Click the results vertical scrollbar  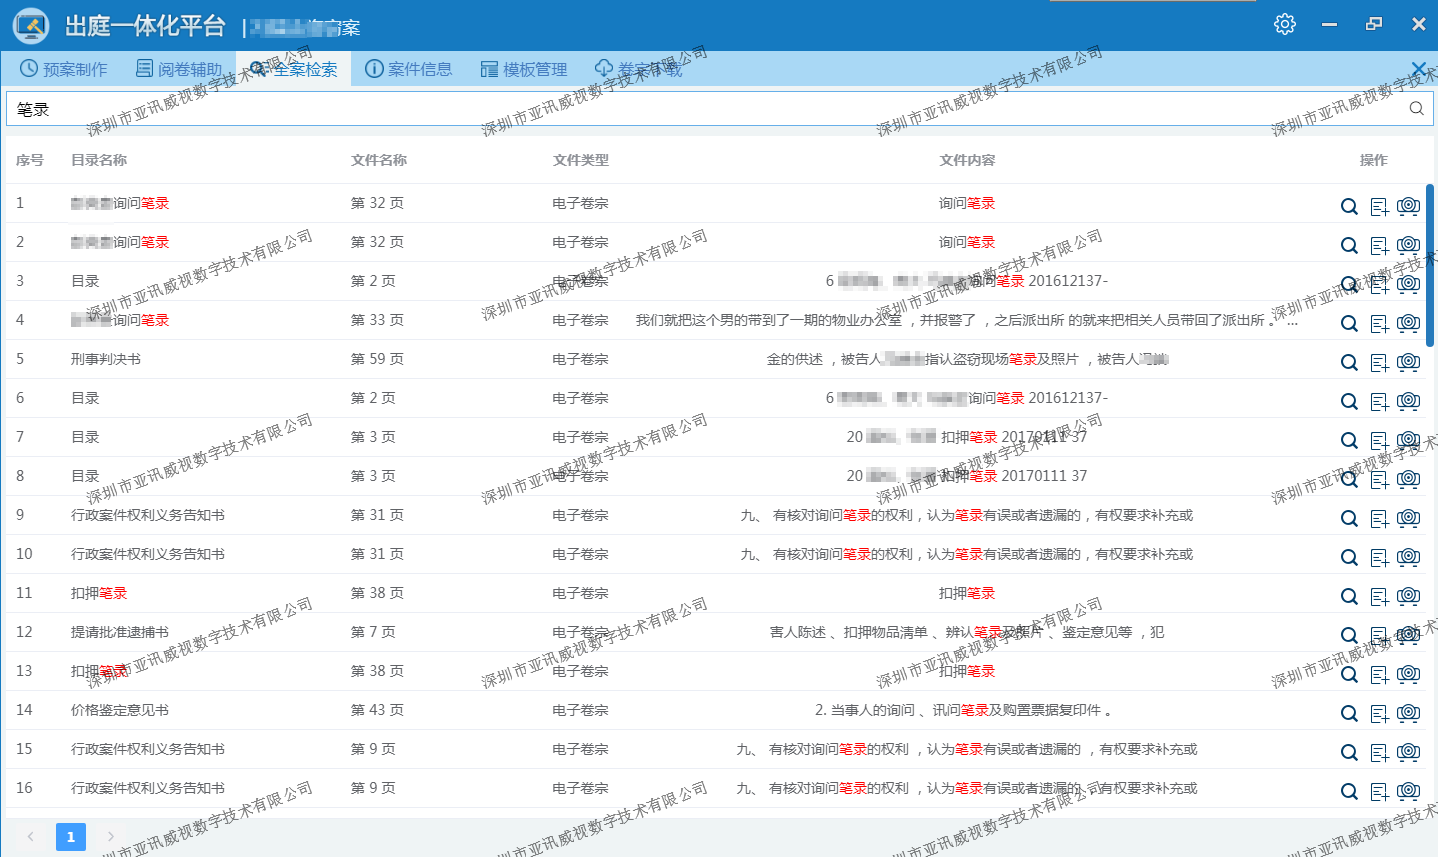pyautogui.click(x=1430, y=265)
